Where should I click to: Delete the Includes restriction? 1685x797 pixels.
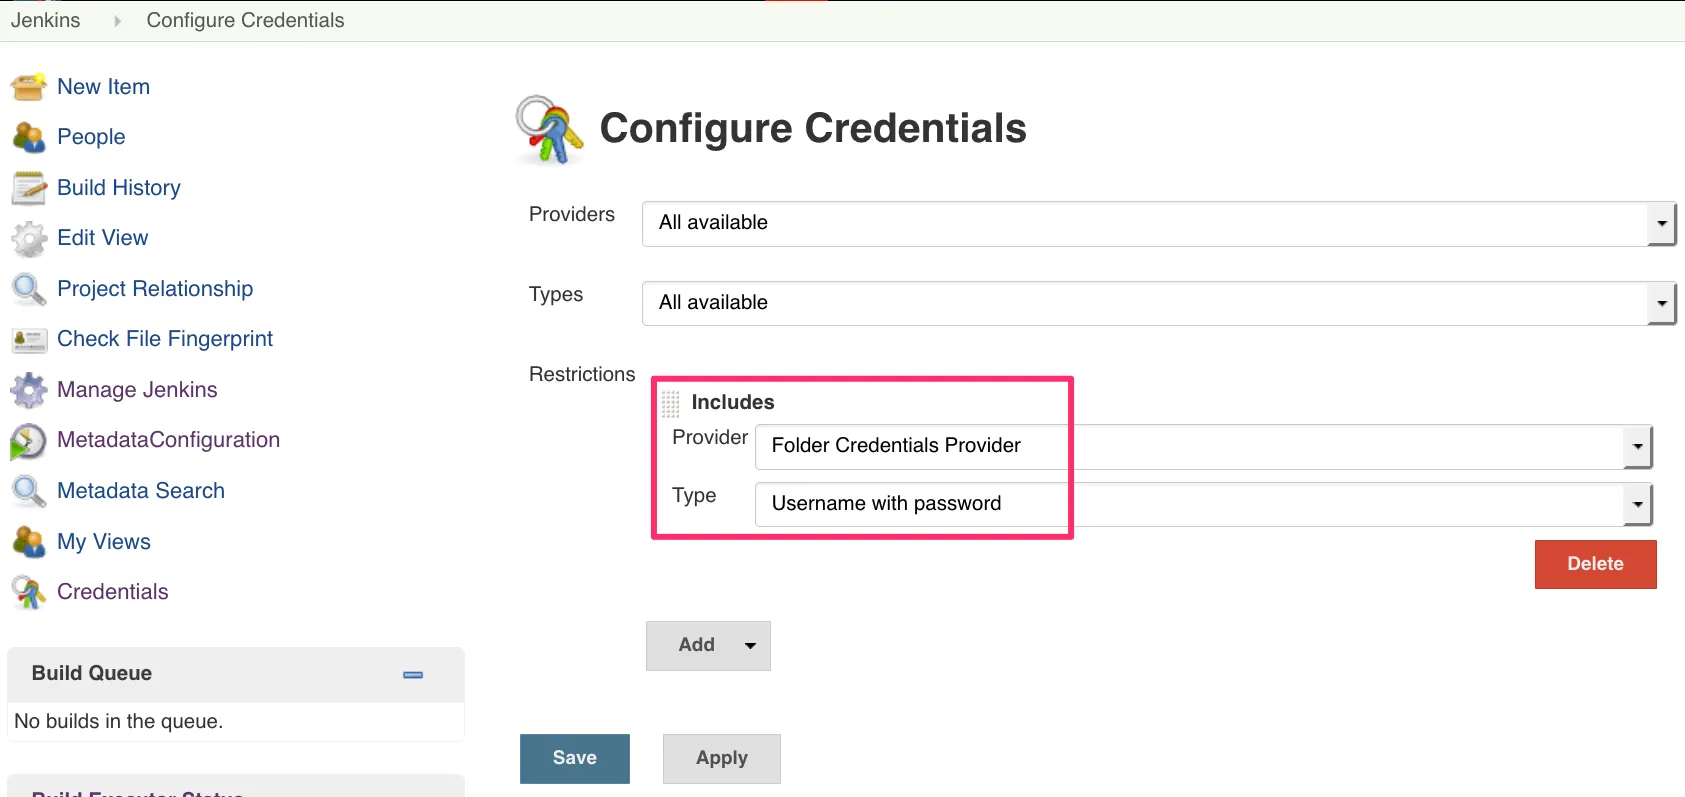(1595, 564)
